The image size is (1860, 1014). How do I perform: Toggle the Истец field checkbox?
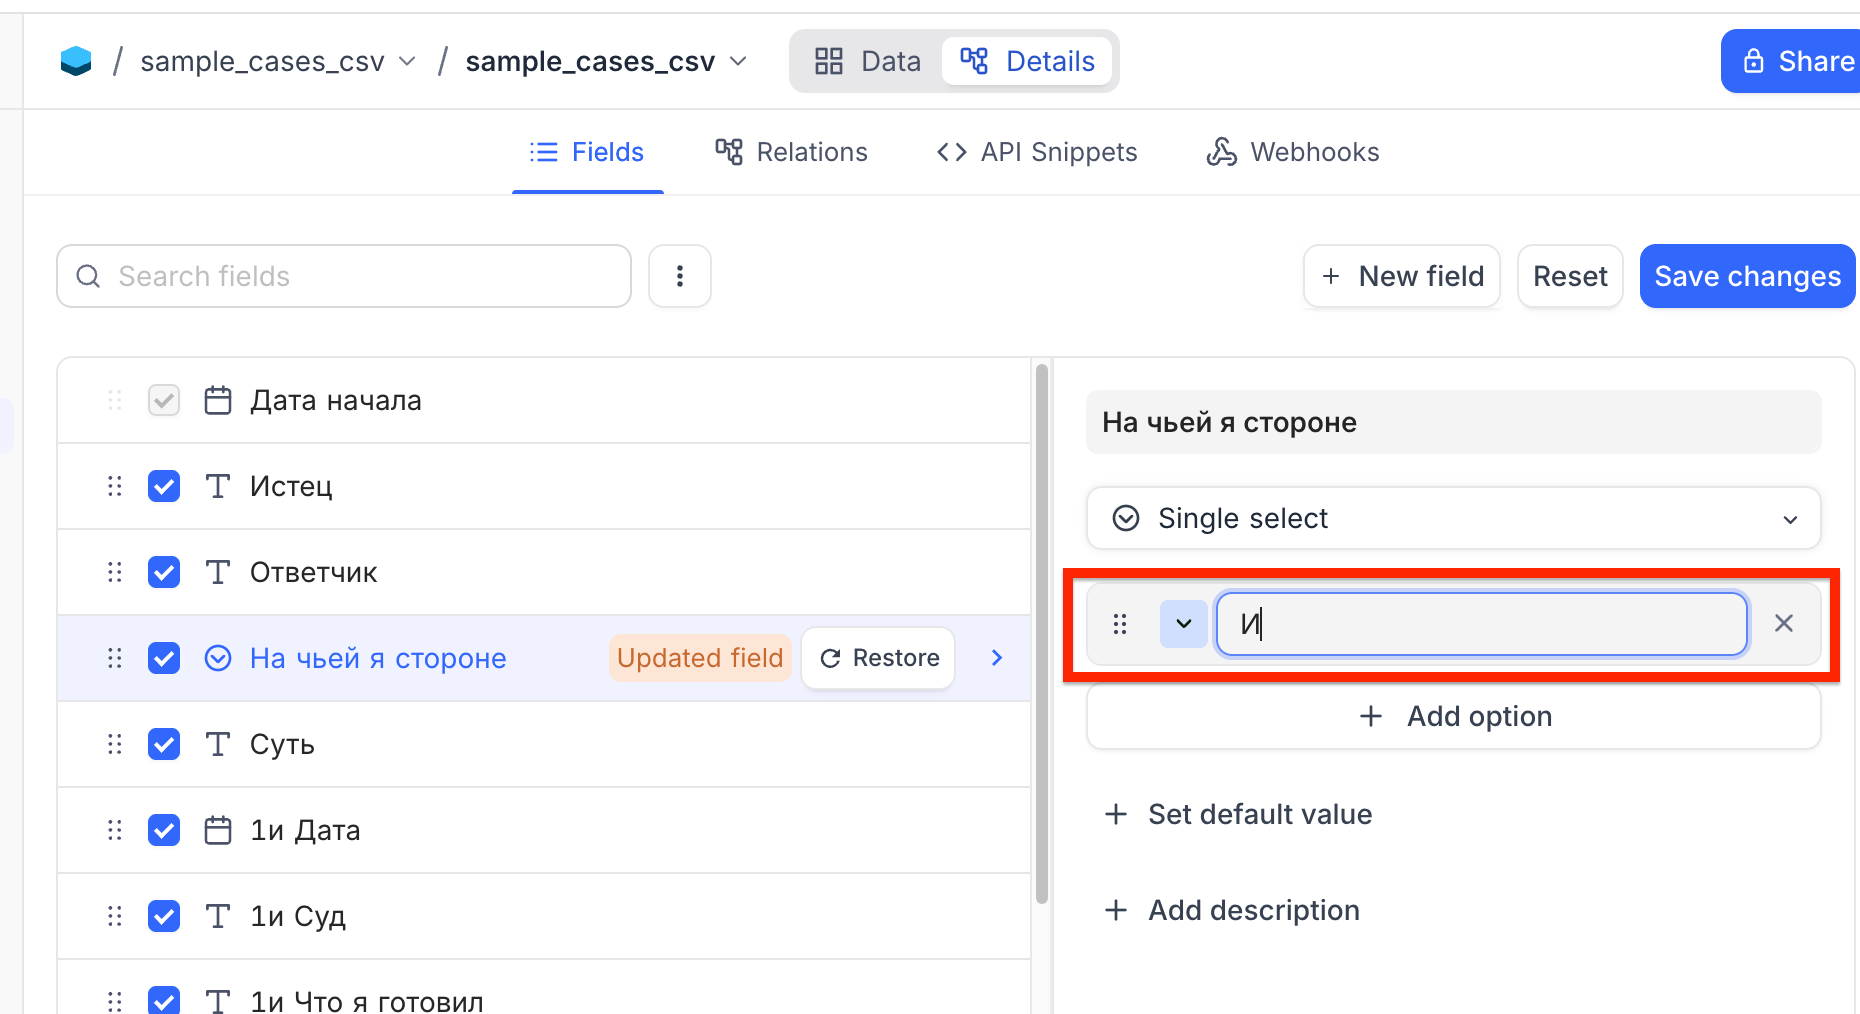click(x=164, y=486)
